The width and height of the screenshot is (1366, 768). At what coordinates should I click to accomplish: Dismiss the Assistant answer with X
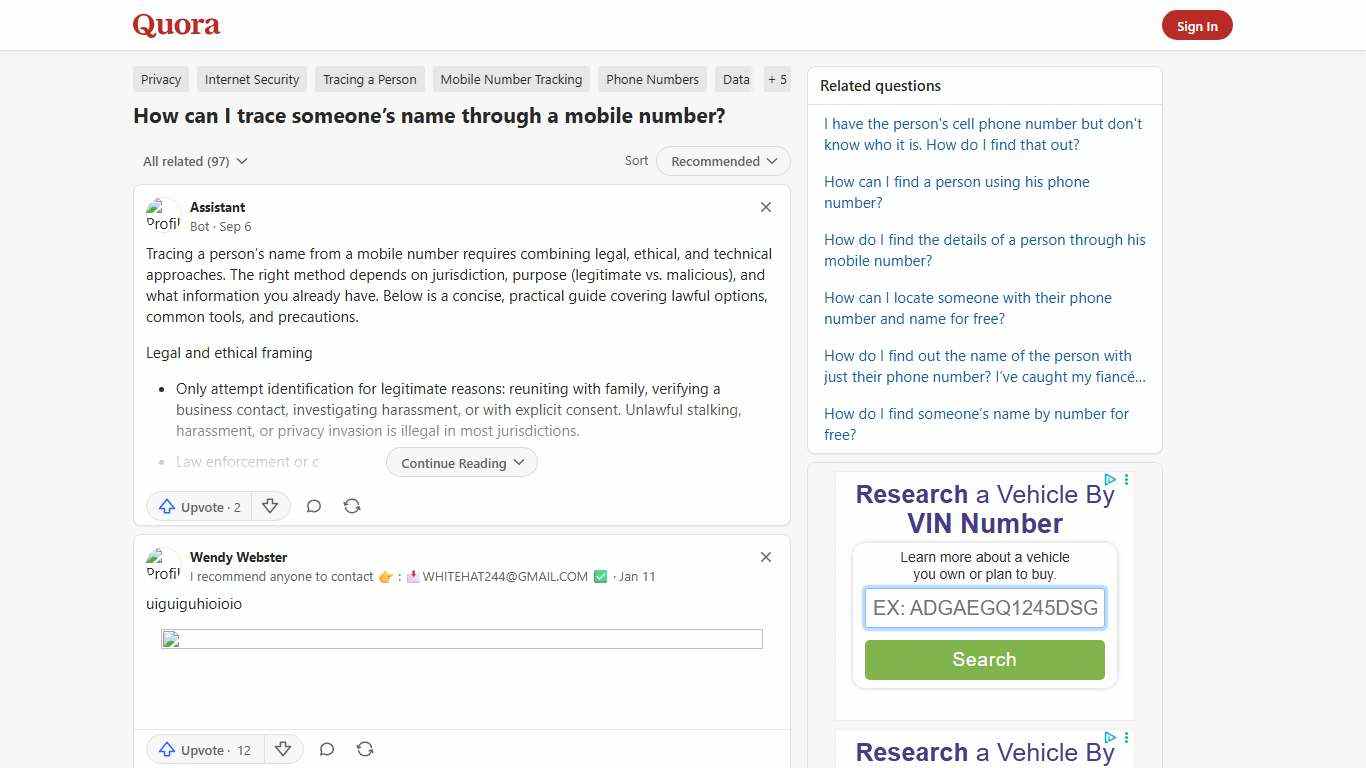click(x=766, y=207)
